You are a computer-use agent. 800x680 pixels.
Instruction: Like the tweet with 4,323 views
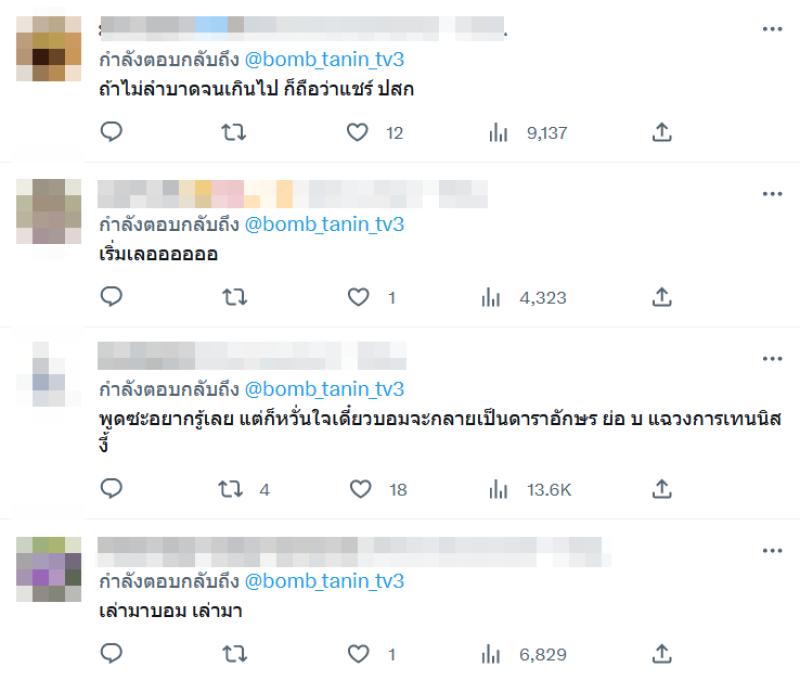[x=358, y=297]
